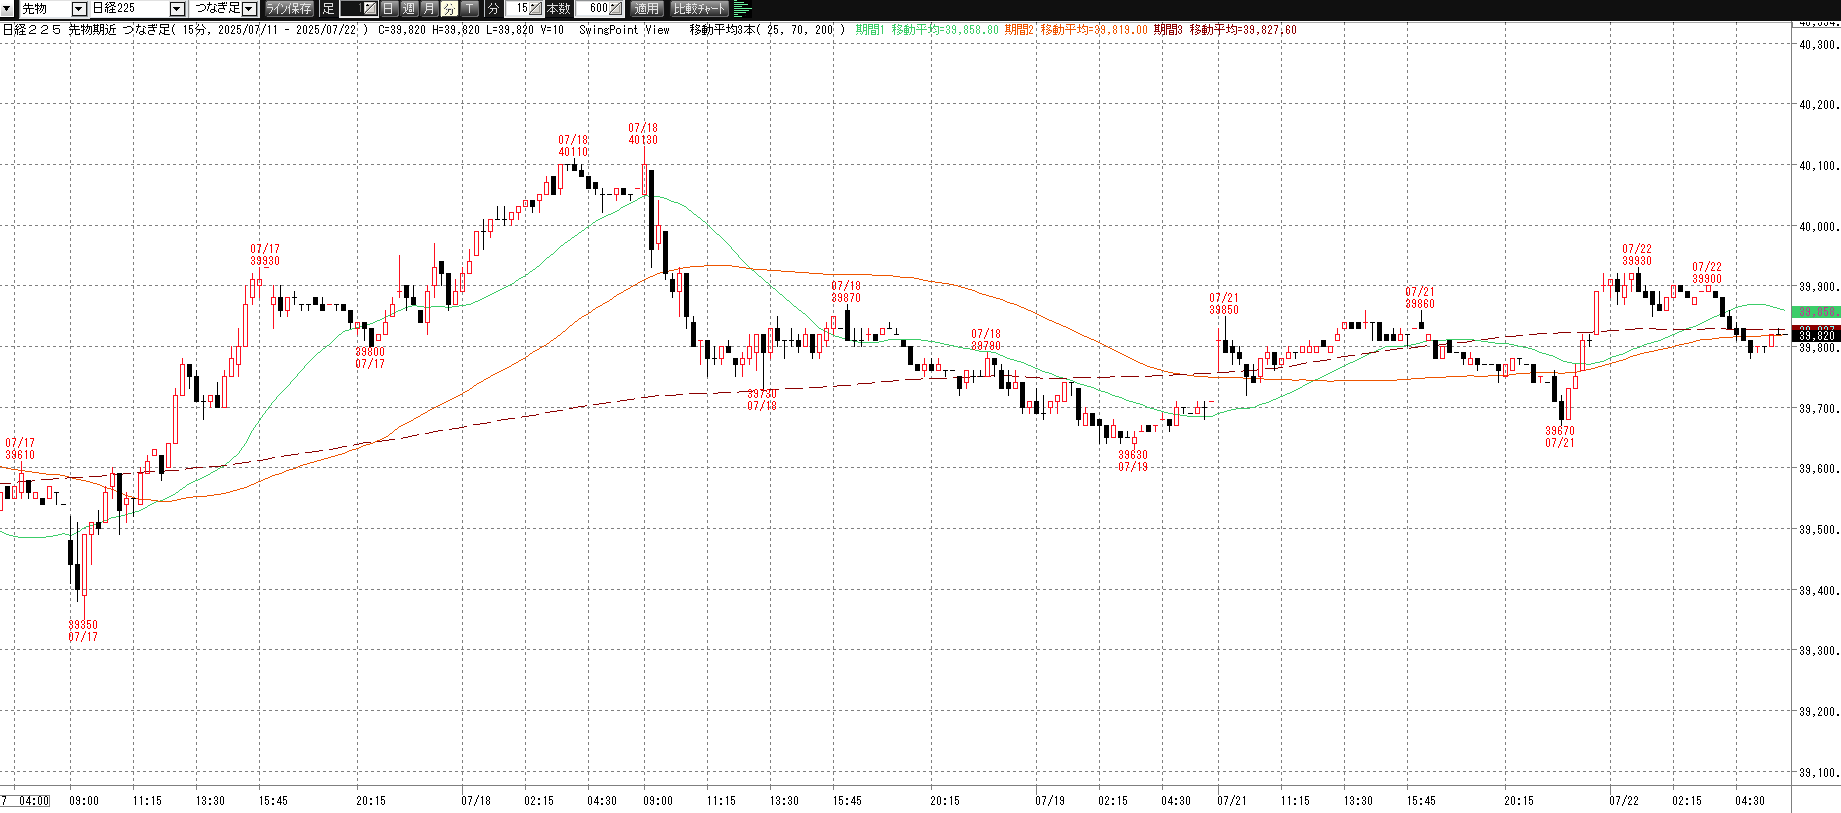Open the calculator icon beside 本数 field
The width and height of the screenshot is (1841, 813).
coord(615,9)
